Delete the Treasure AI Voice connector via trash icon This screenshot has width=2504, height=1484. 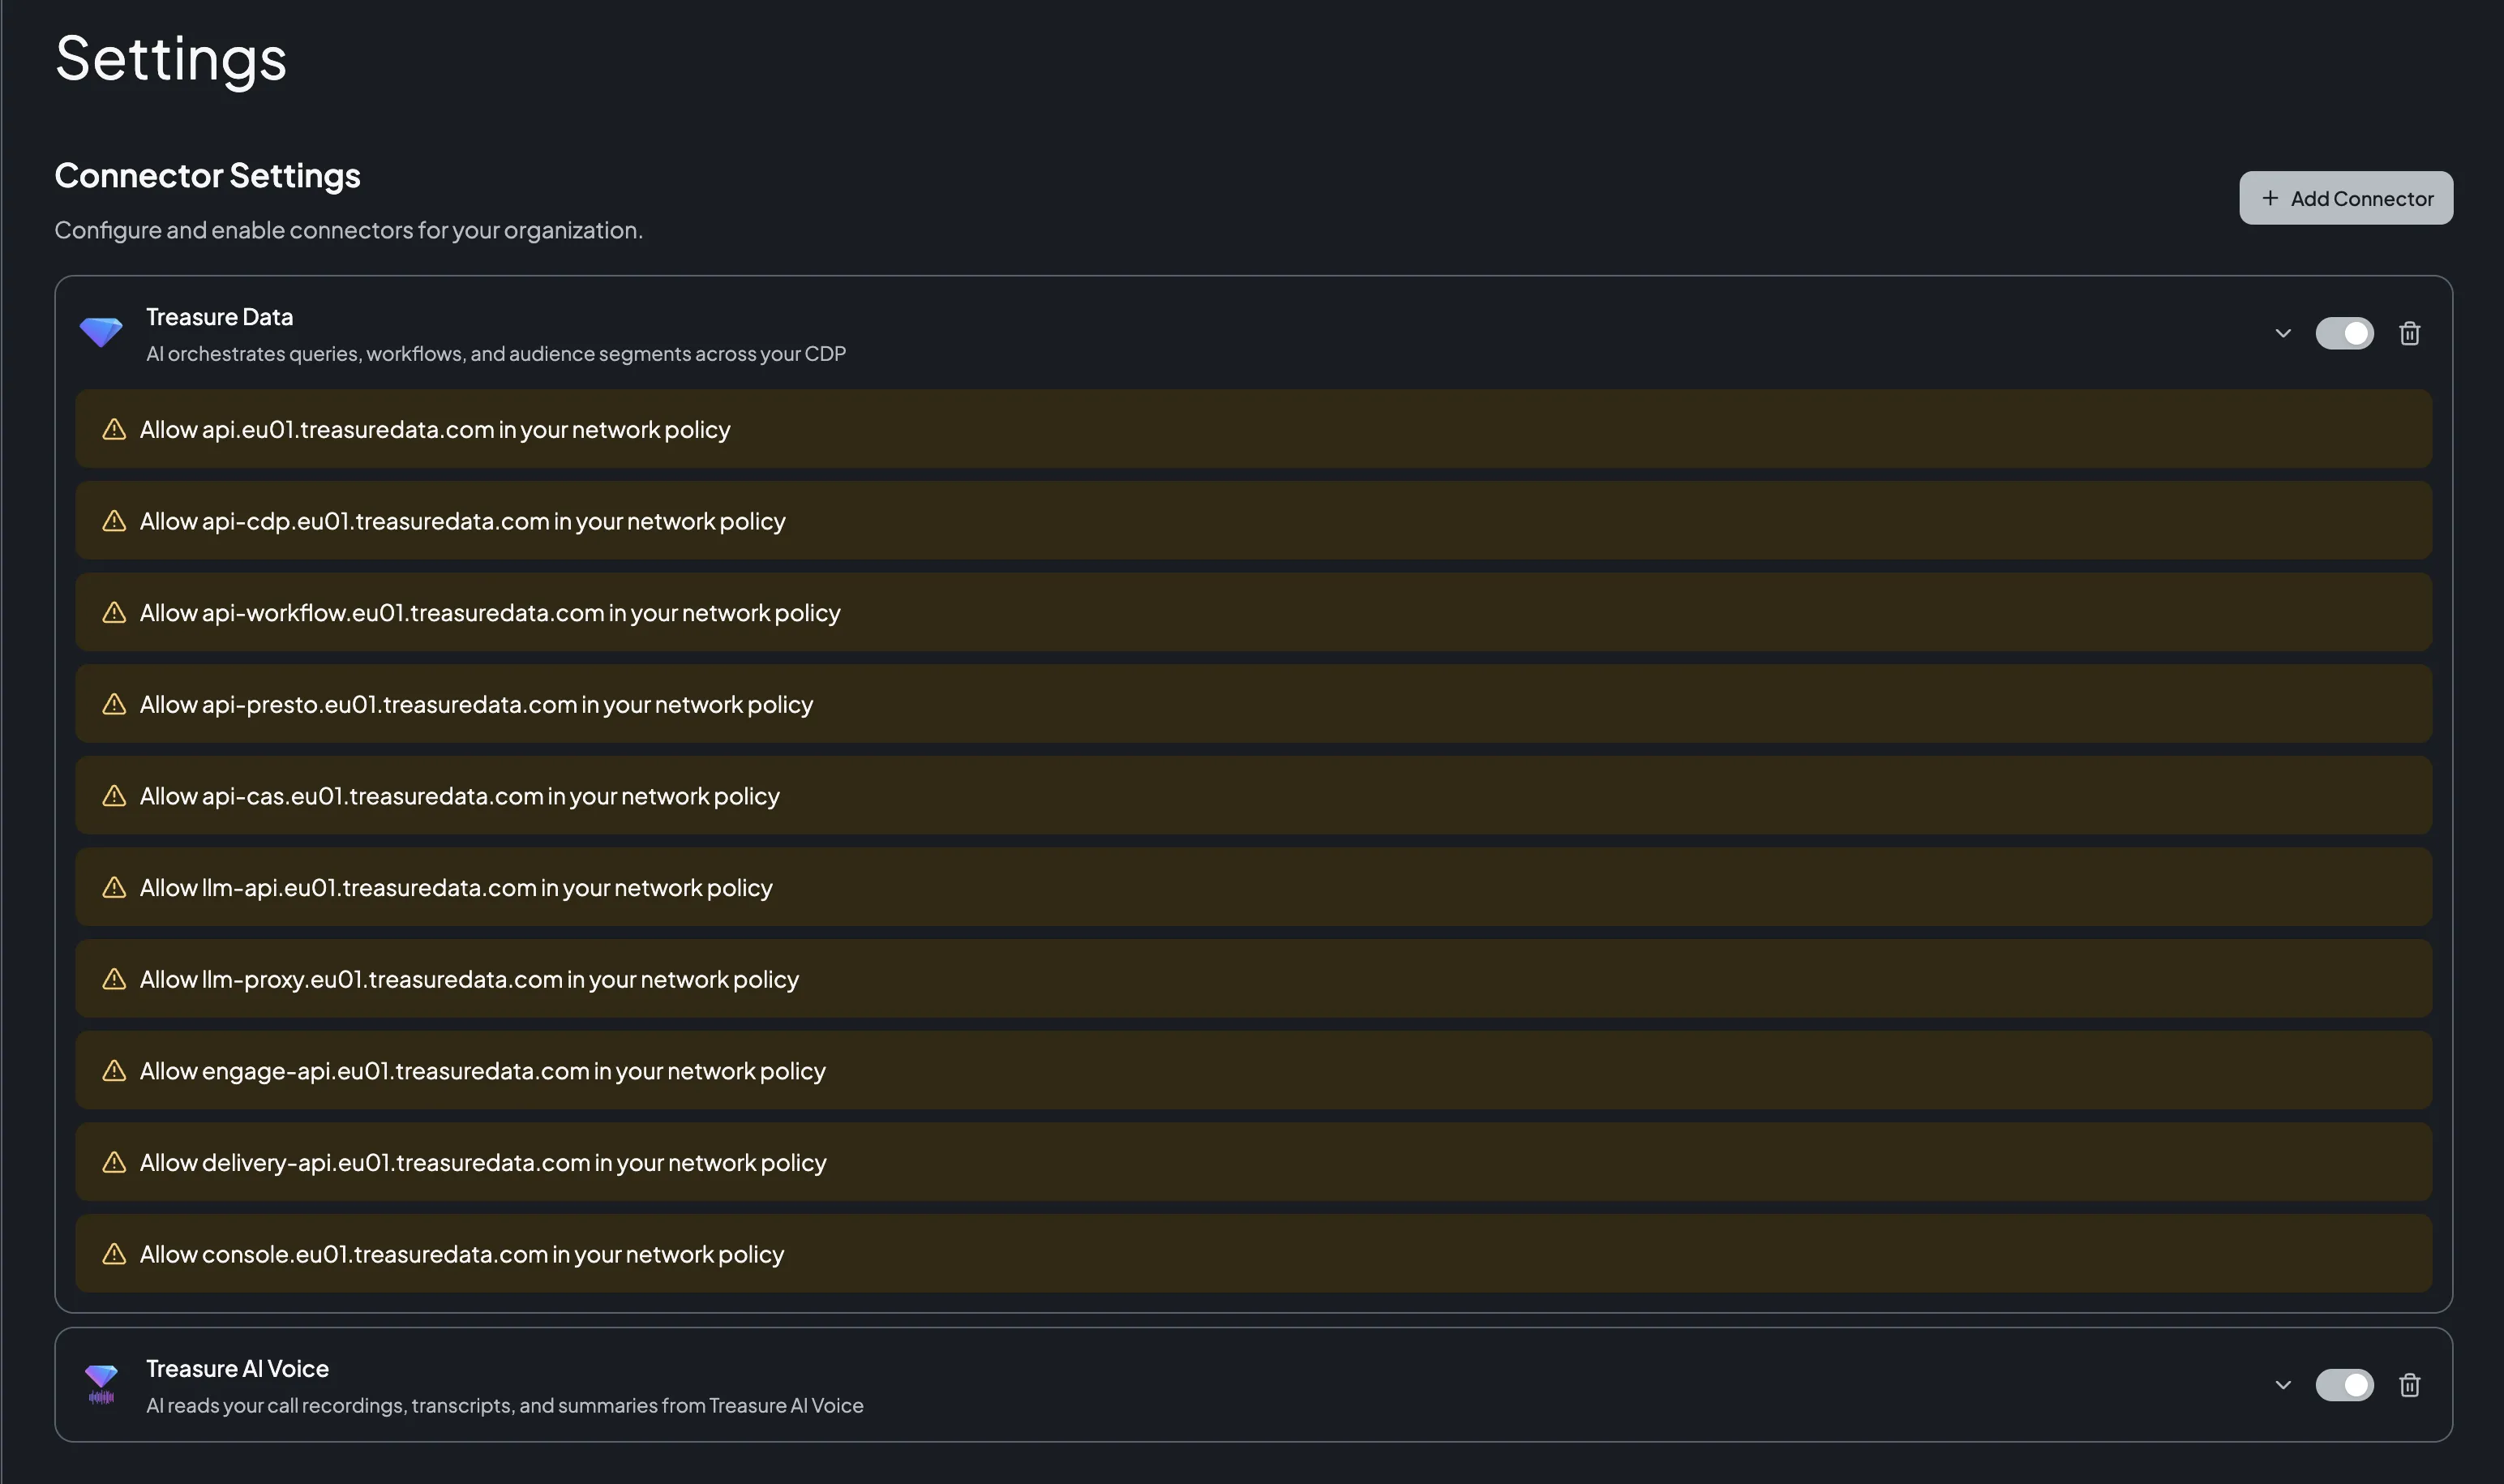(x=2410, y=1385)
